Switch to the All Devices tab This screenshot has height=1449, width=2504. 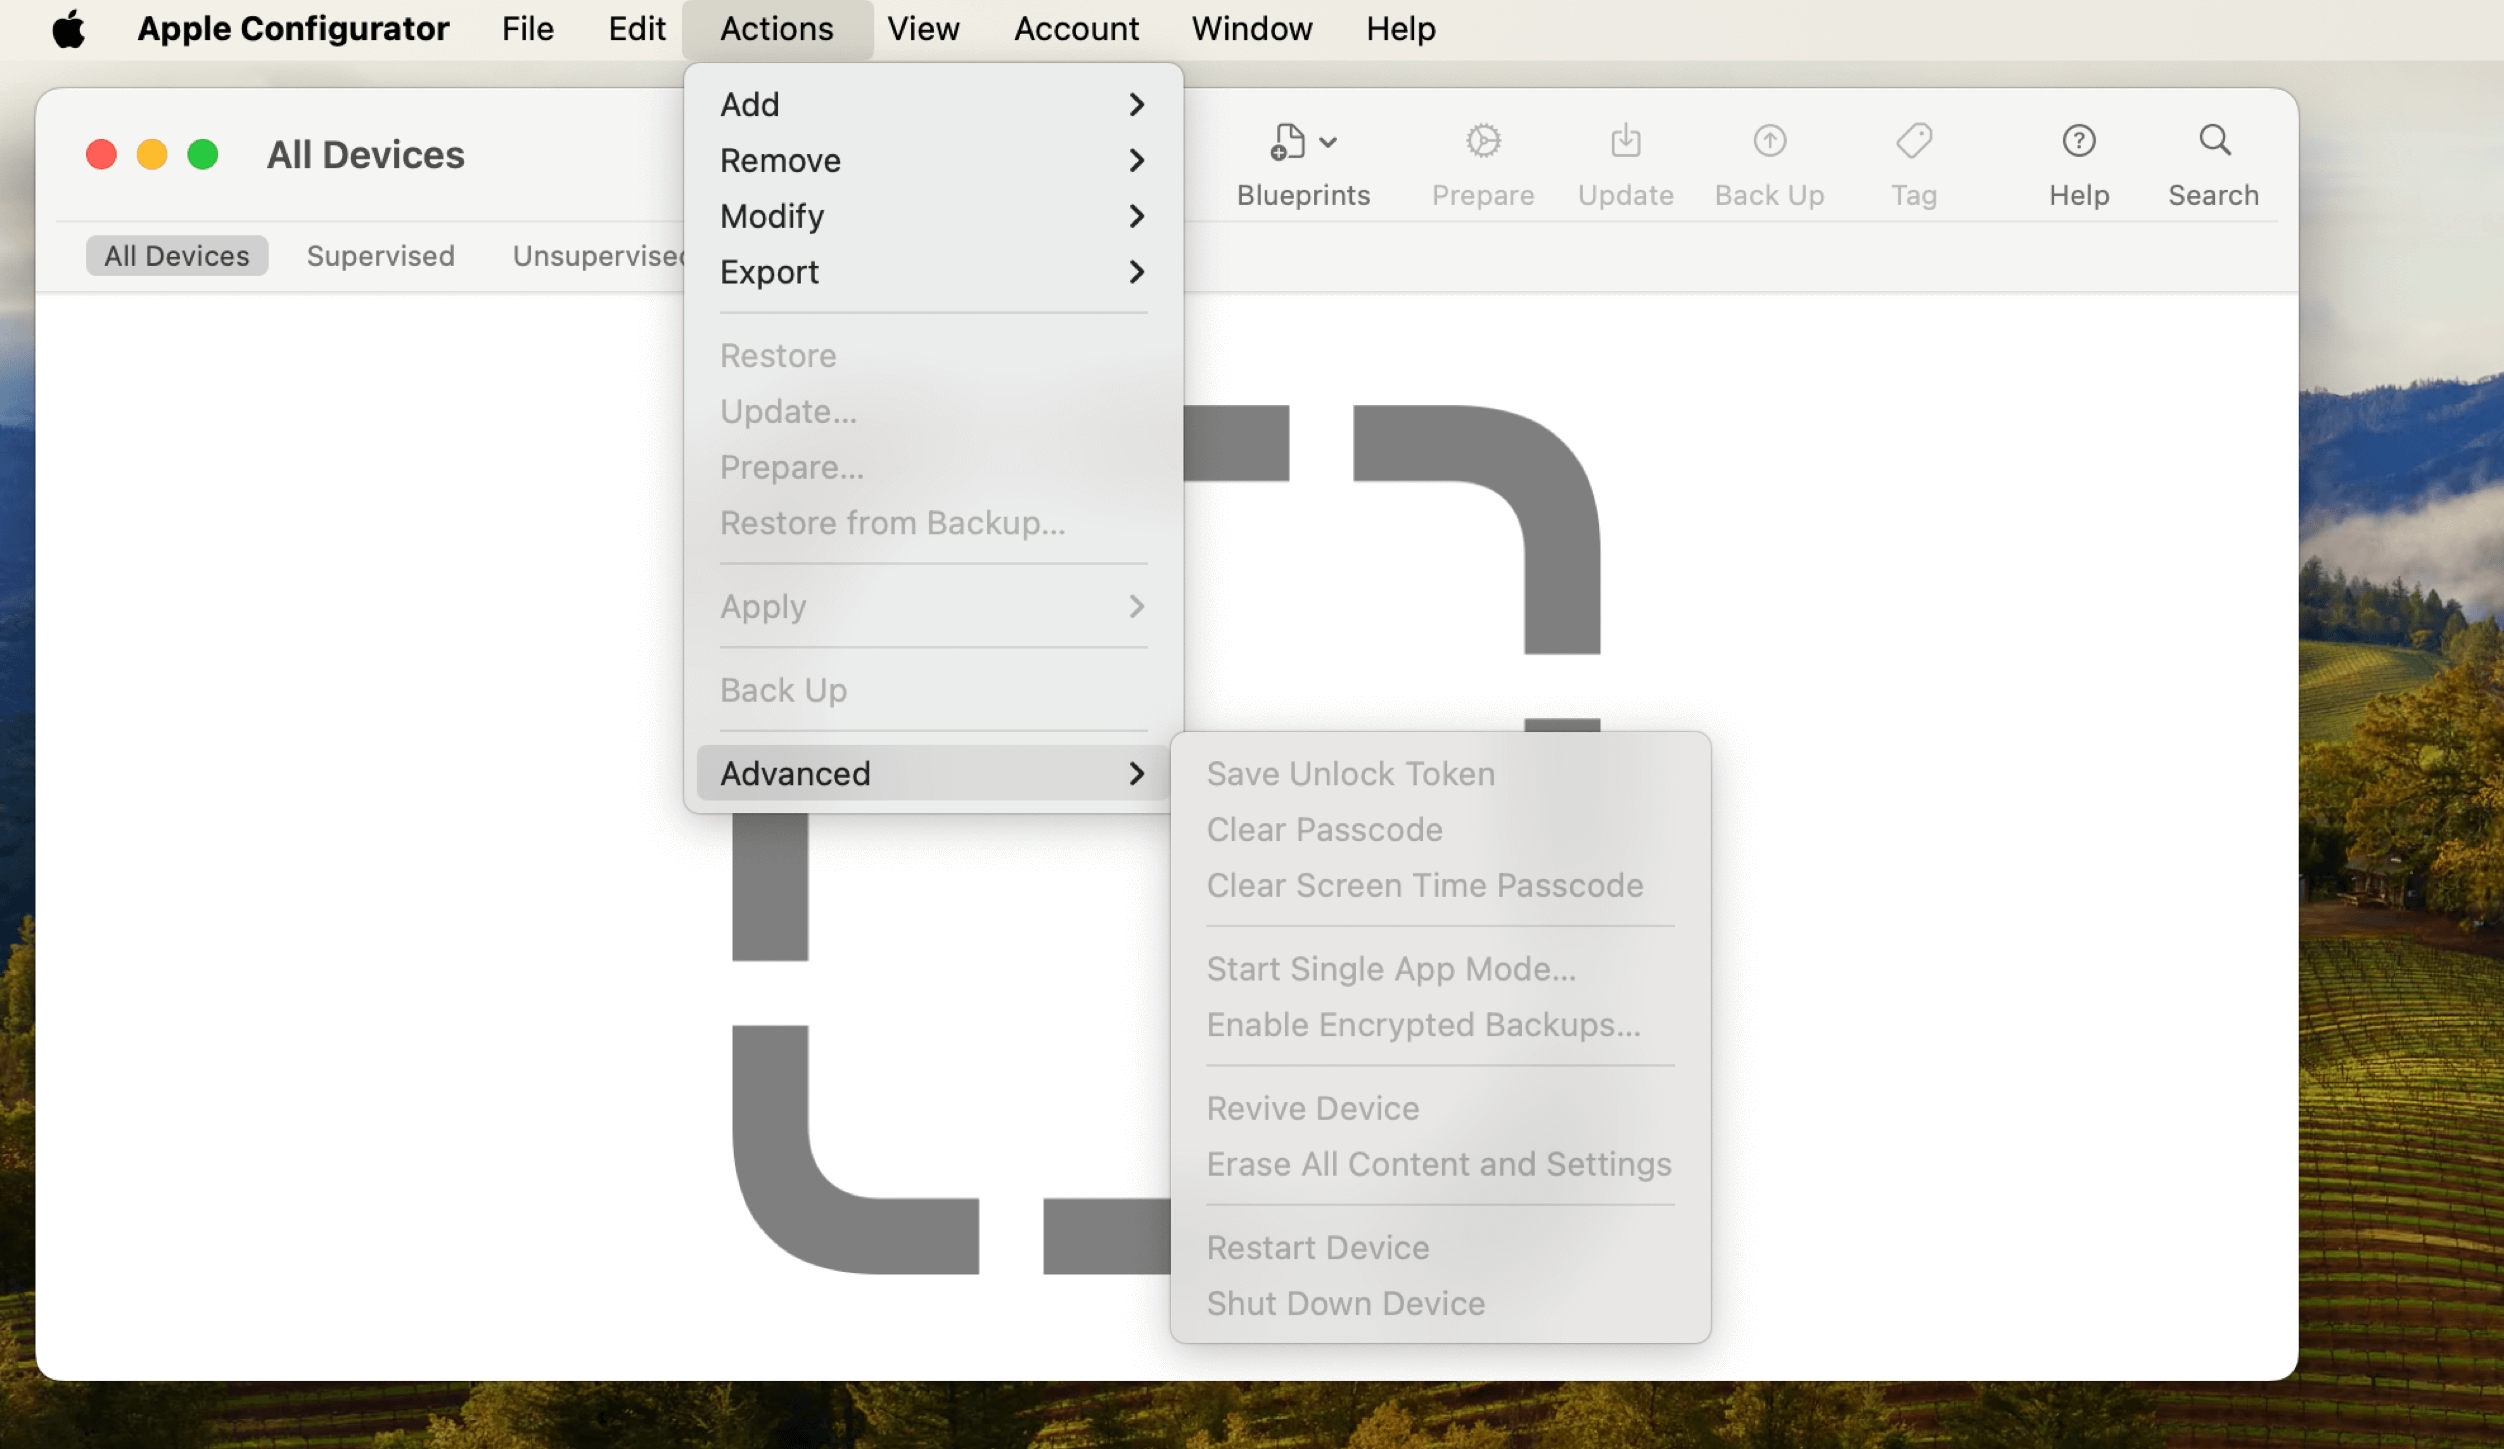177,256
